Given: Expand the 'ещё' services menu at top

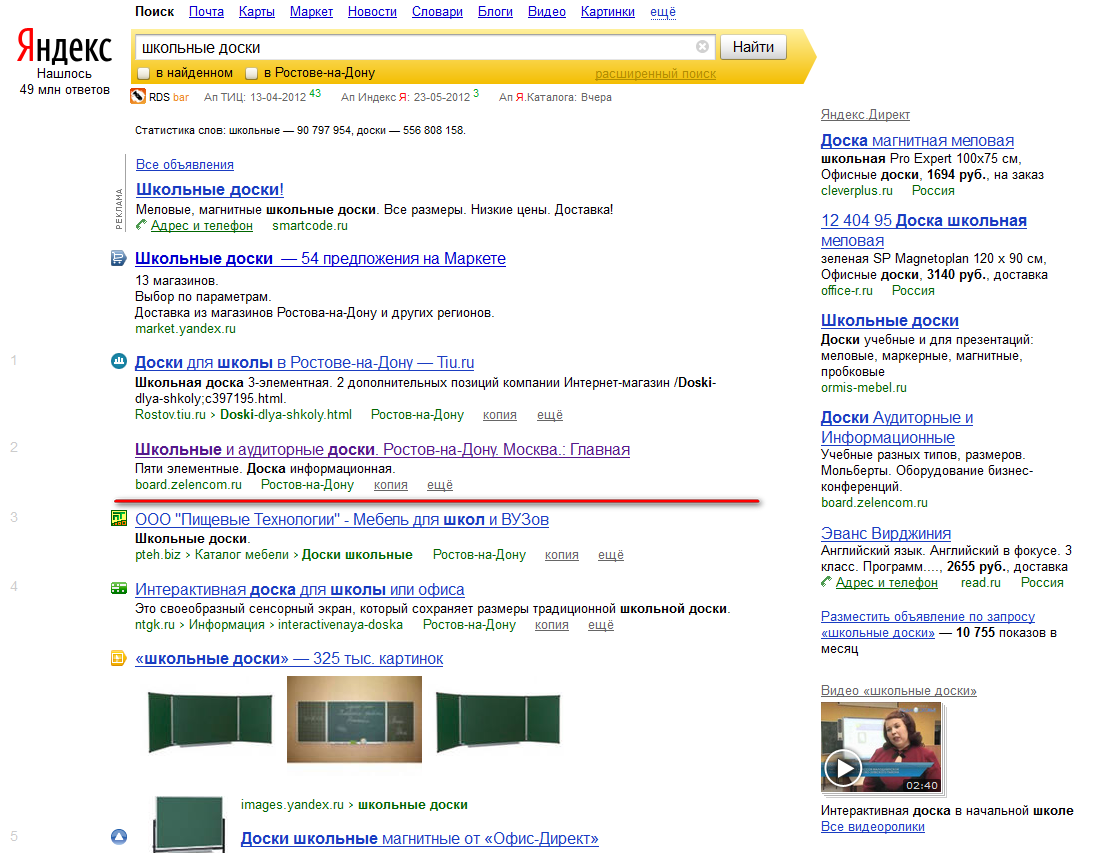Looking at the screenshot, I should 663,11.
